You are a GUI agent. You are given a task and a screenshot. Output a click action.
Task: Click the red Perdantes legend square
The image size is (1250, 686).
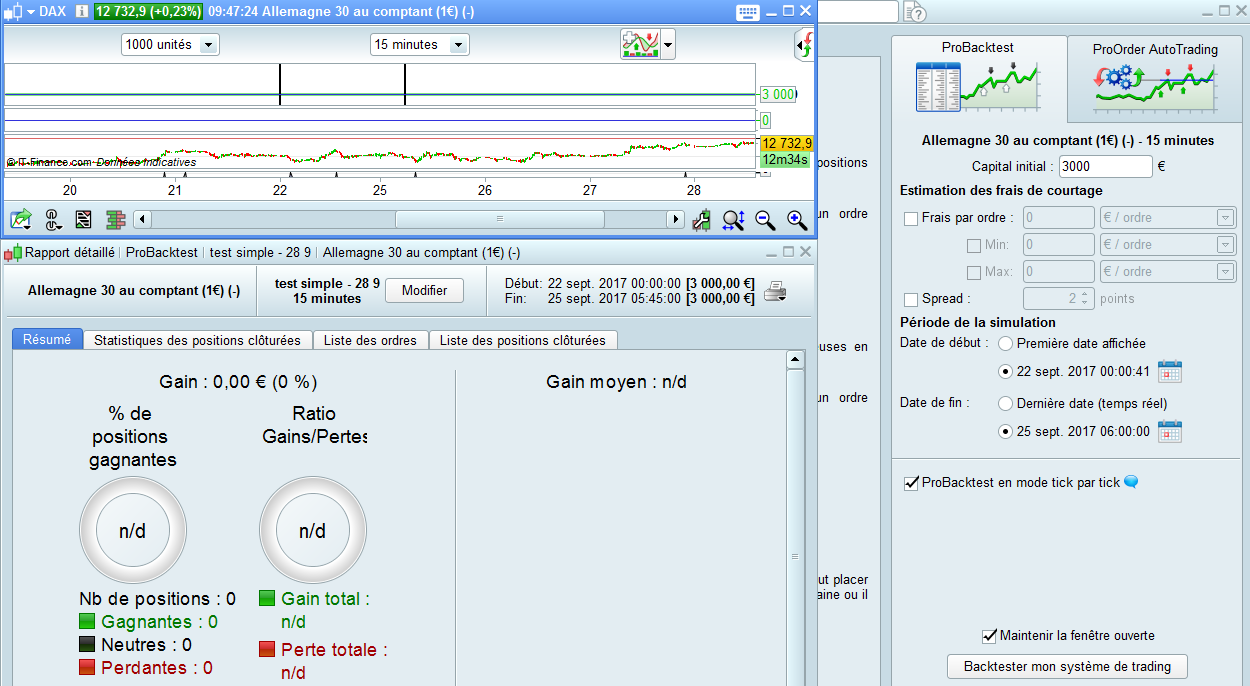pyautogui.click(x=87, y=668)
